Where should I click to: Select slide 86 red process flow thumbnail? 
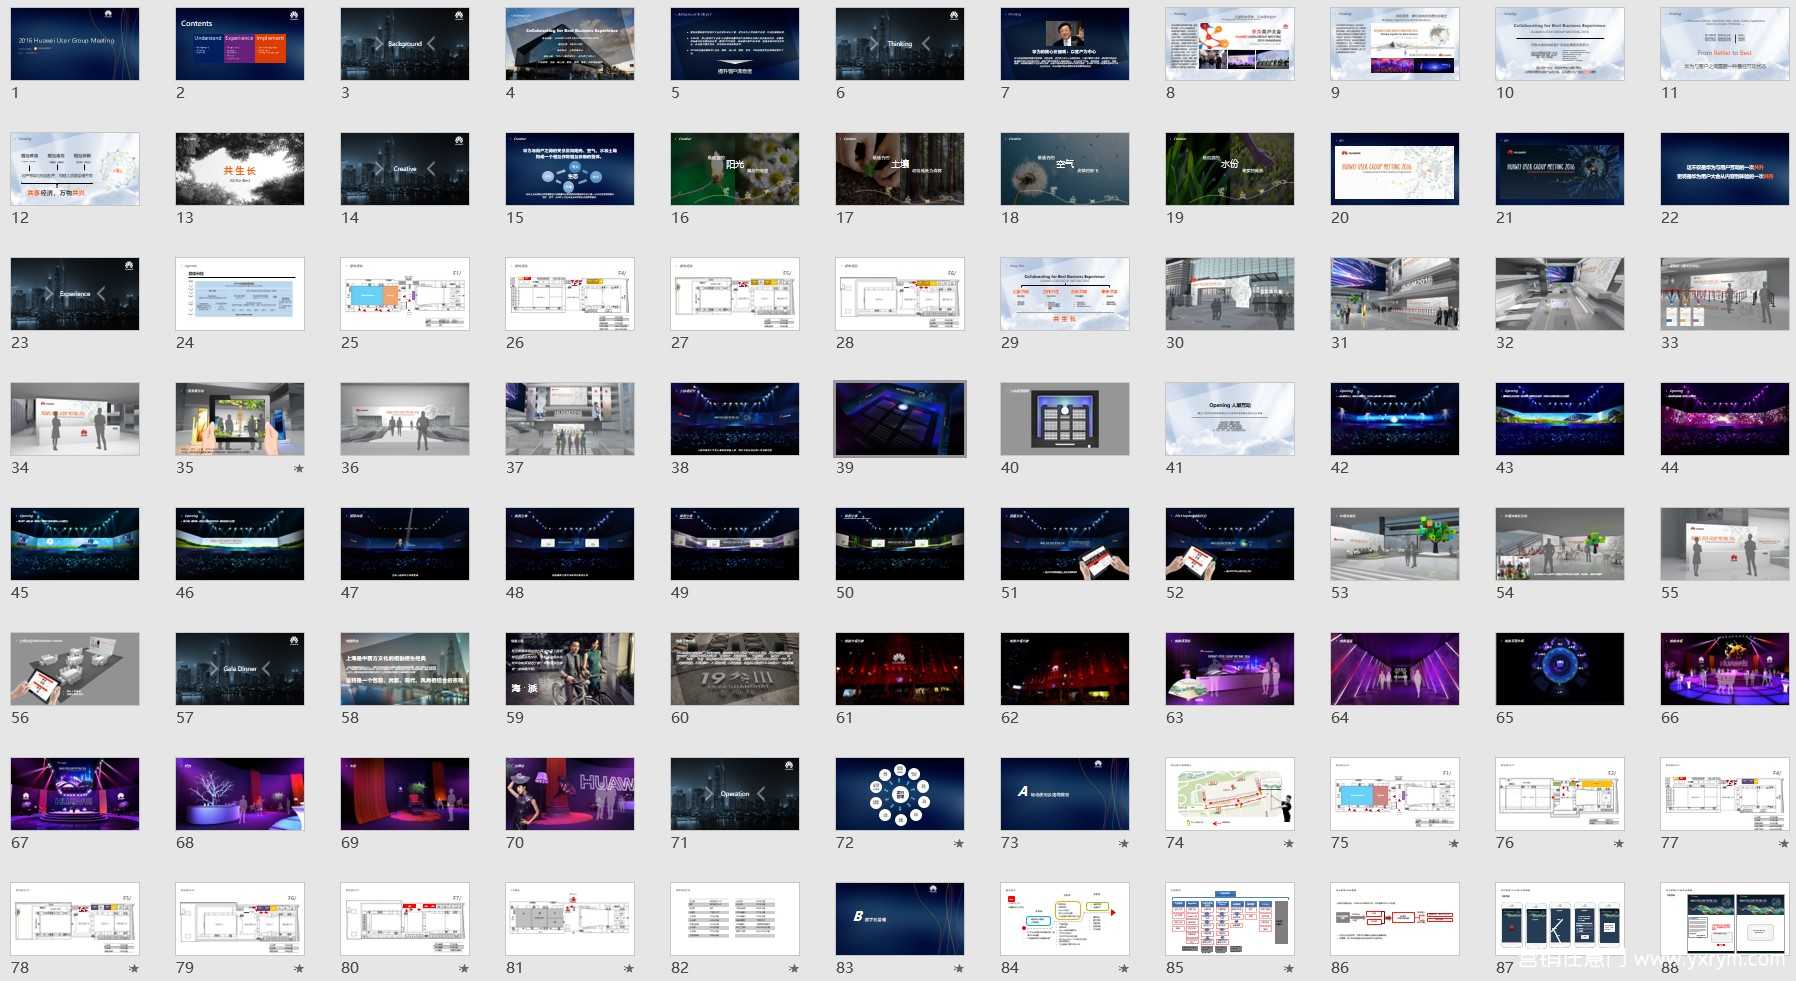click(x=1395, y=919)
